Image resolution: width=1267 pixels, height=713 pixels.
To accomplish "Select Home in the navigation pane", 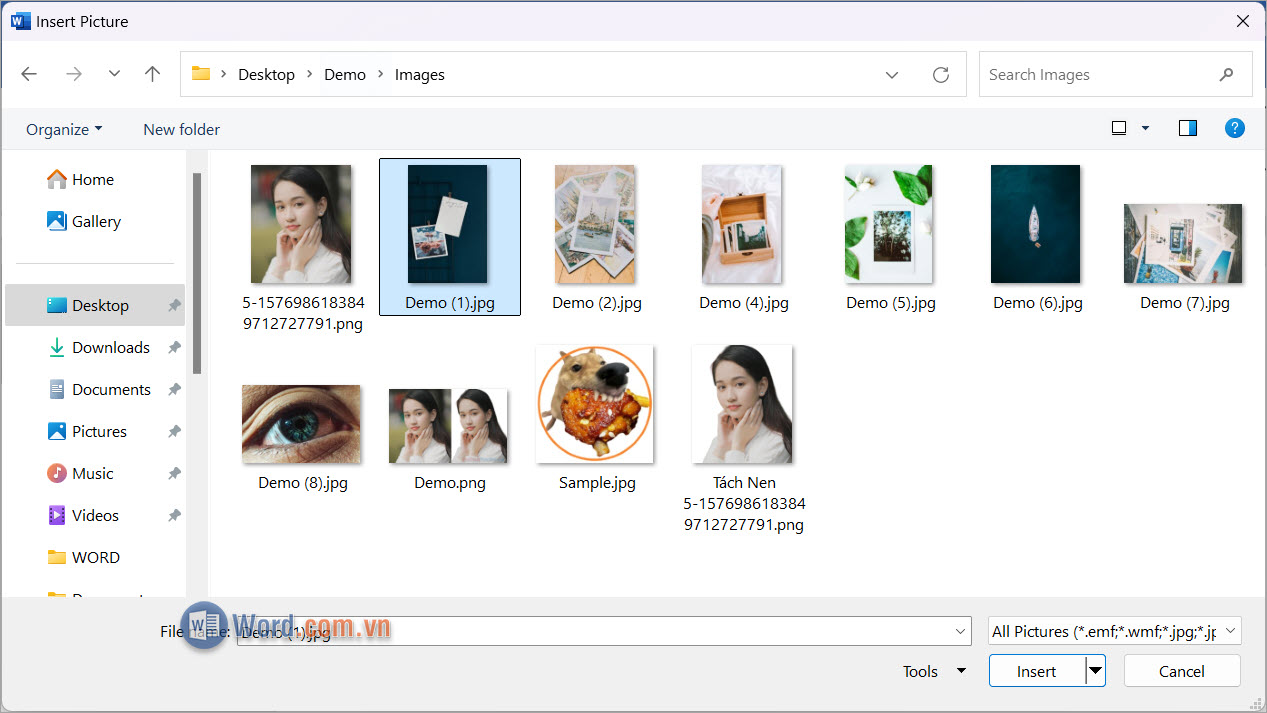I will click(93, 180).
